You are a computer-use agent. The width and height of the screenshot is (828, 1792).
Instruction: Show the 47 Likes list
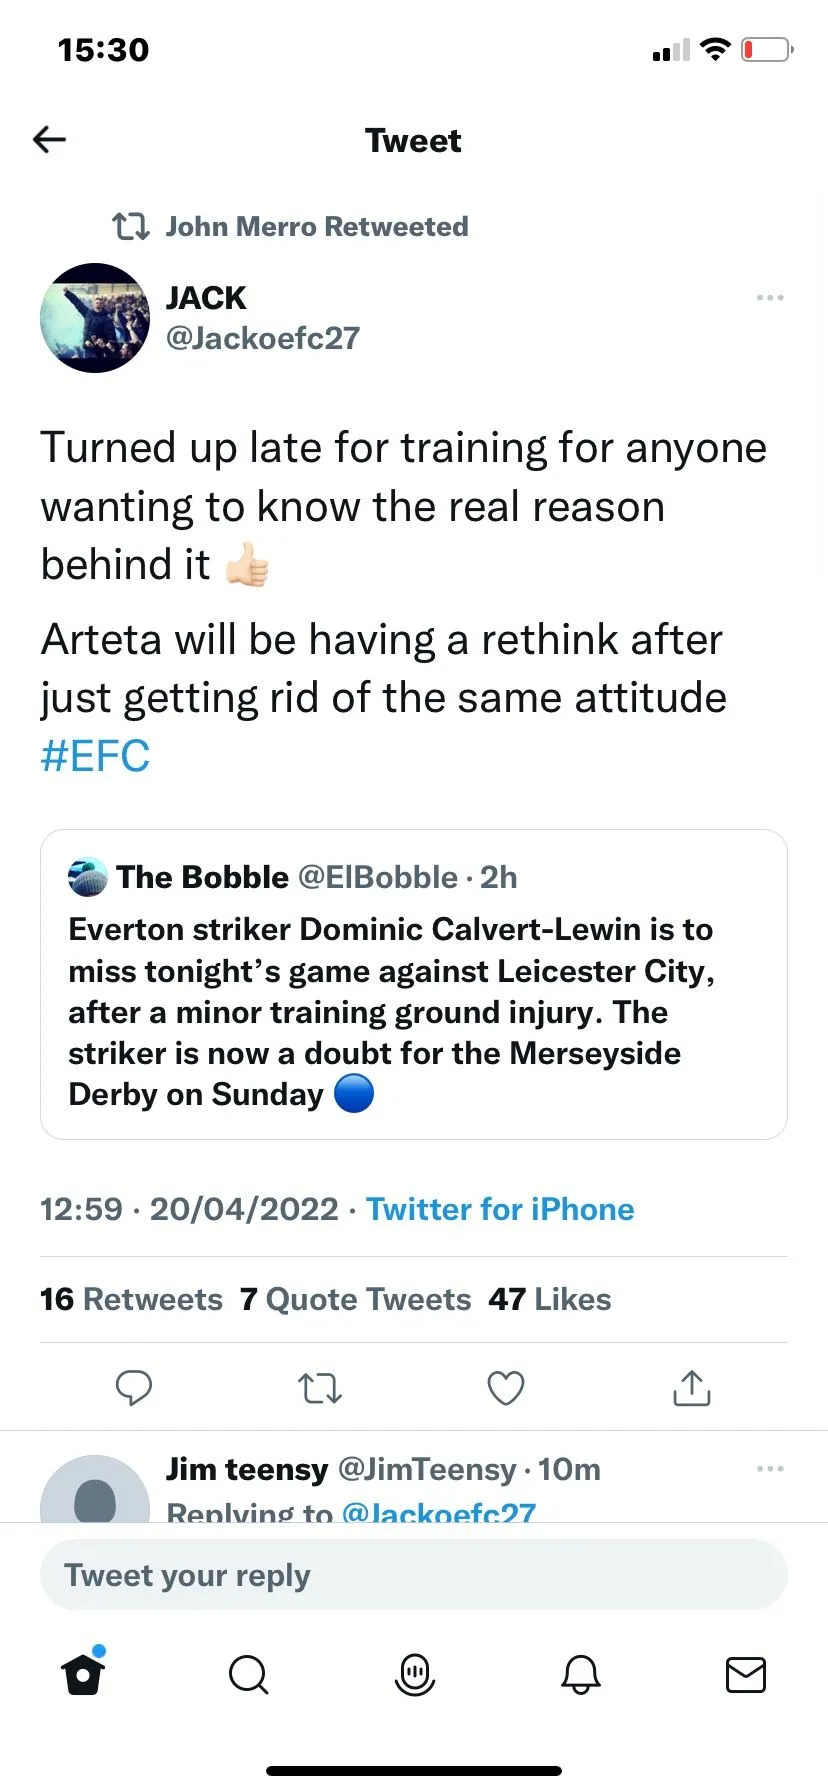pyautogui.click(x=550, y=1299)
